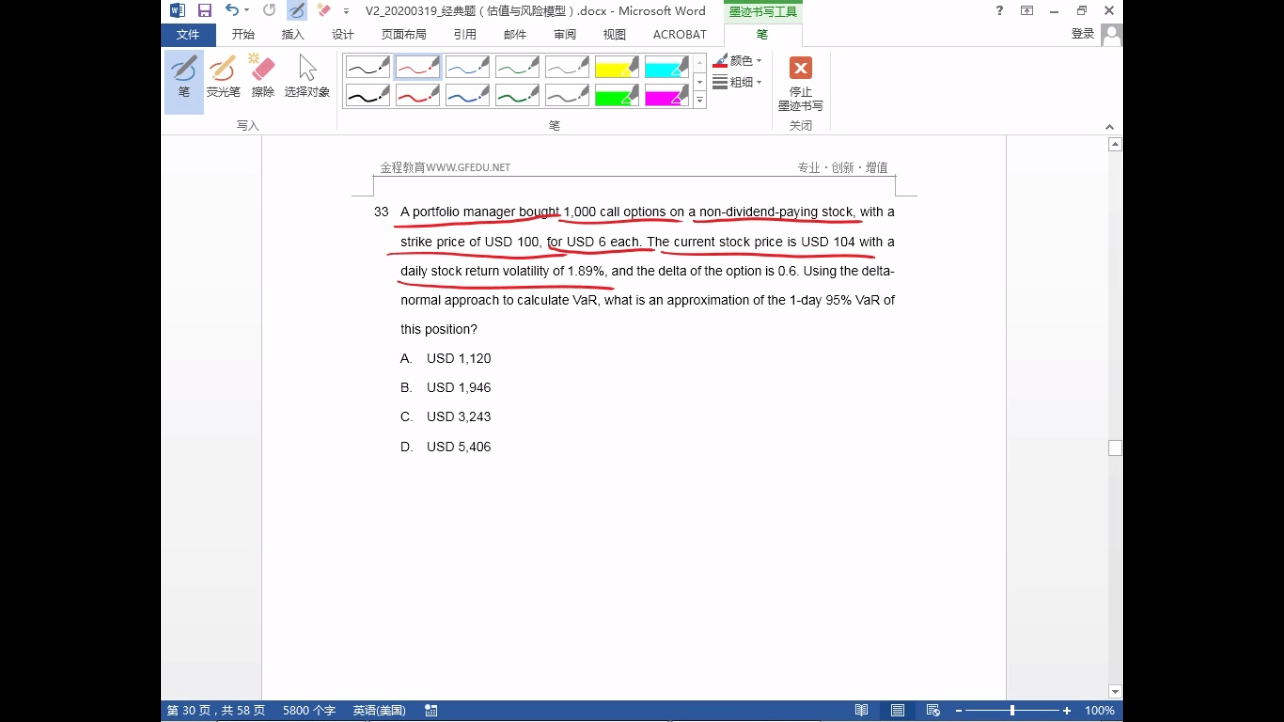Switch to Read Mode view in status bar

(x=861, y=710)
